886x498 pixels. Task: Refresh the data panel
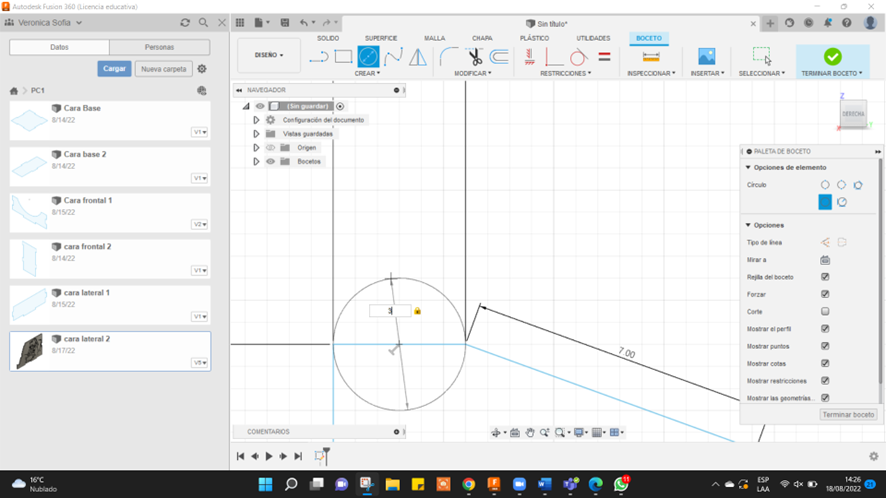tap(185, 23)
